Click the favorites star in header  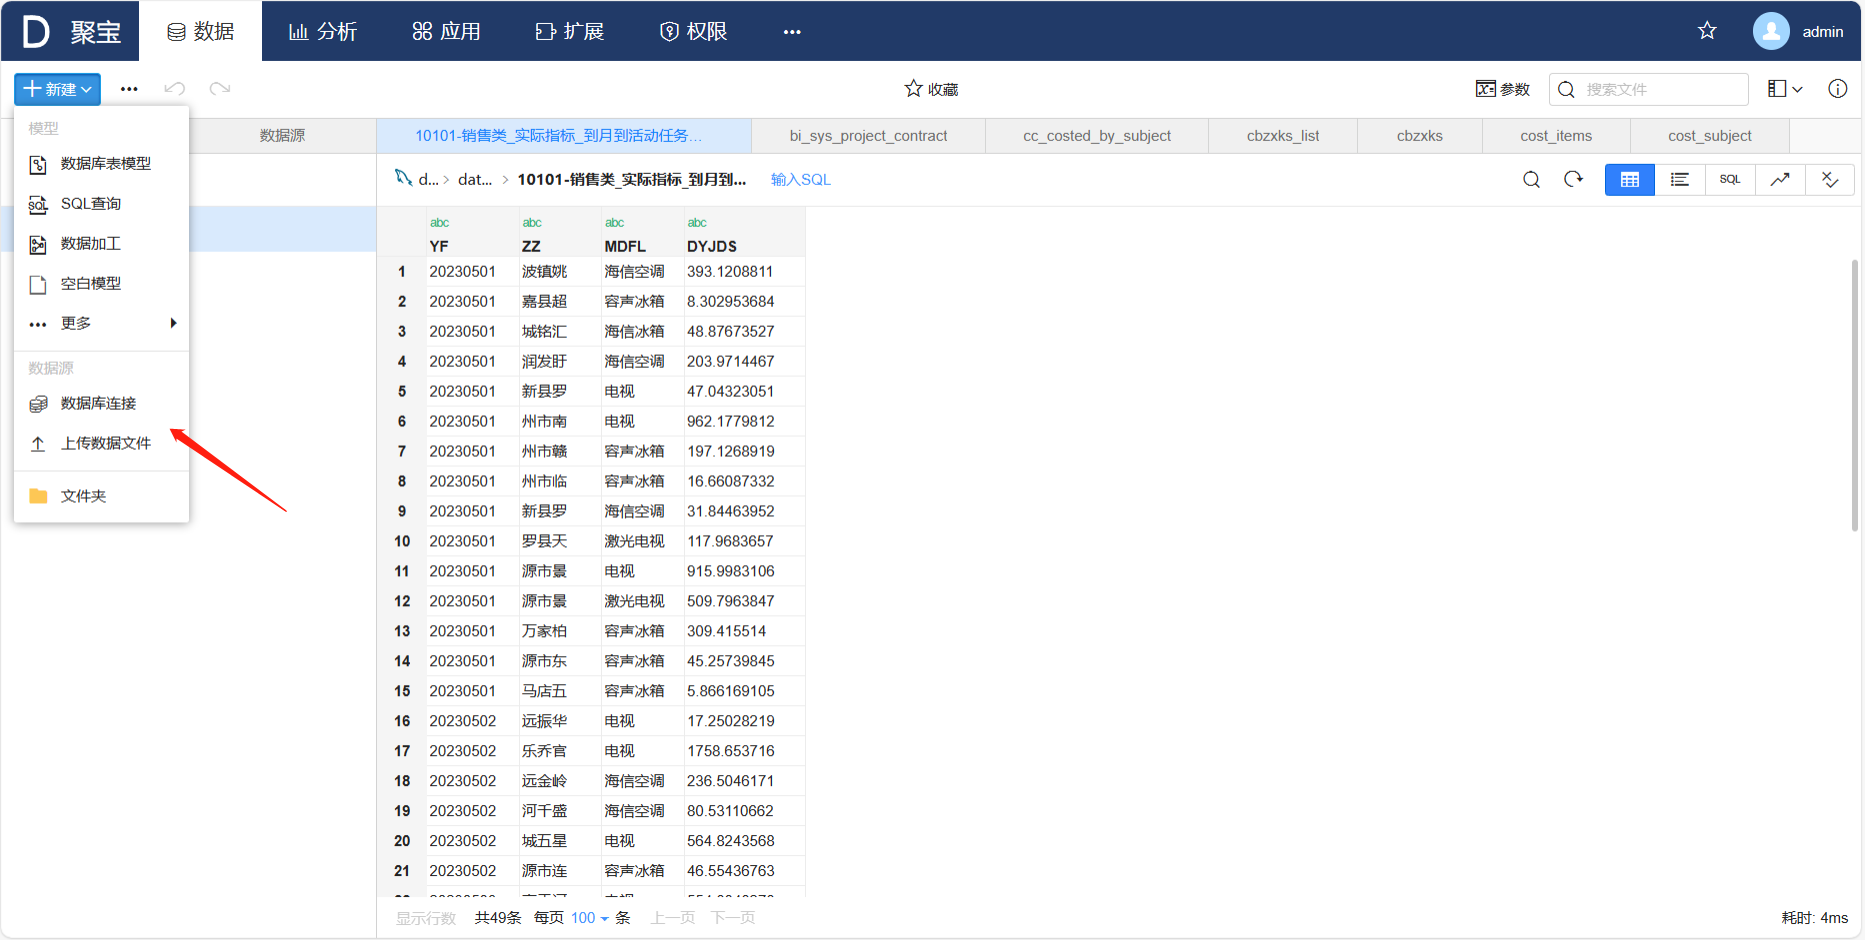pos(1707,31)
